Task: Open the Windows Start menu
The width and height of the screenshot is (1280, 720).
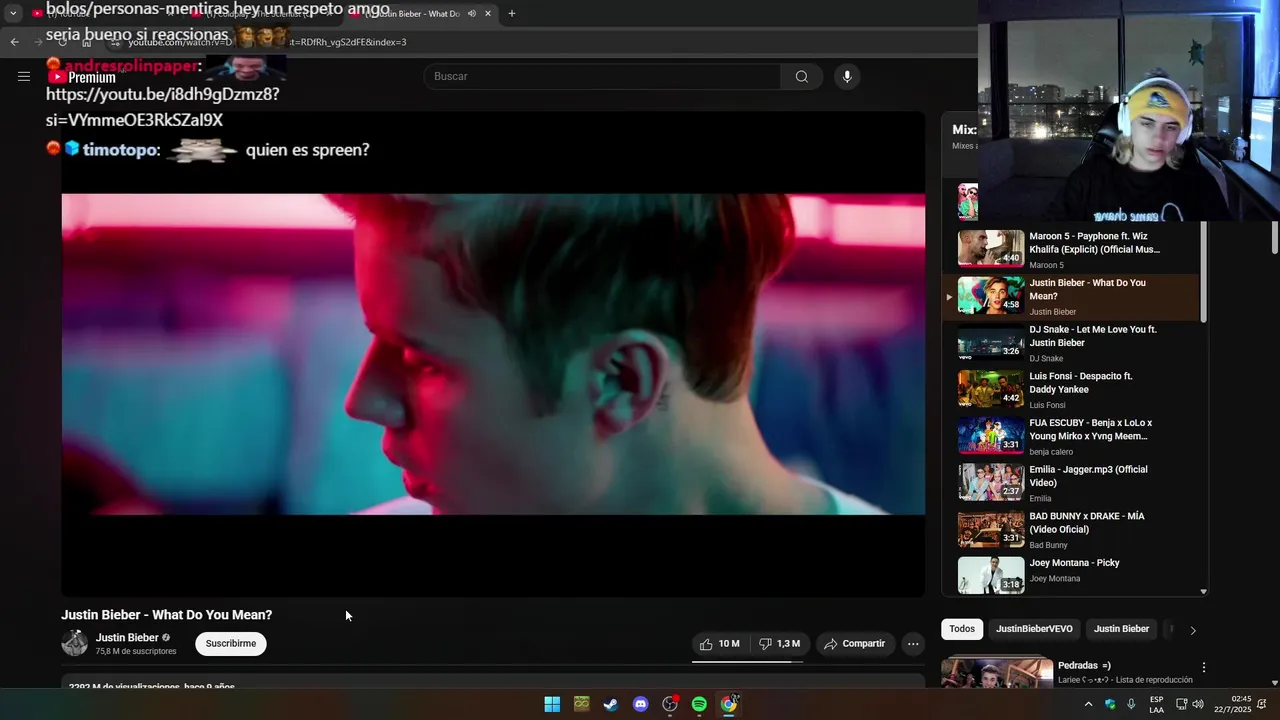Action: click(552, 704)
